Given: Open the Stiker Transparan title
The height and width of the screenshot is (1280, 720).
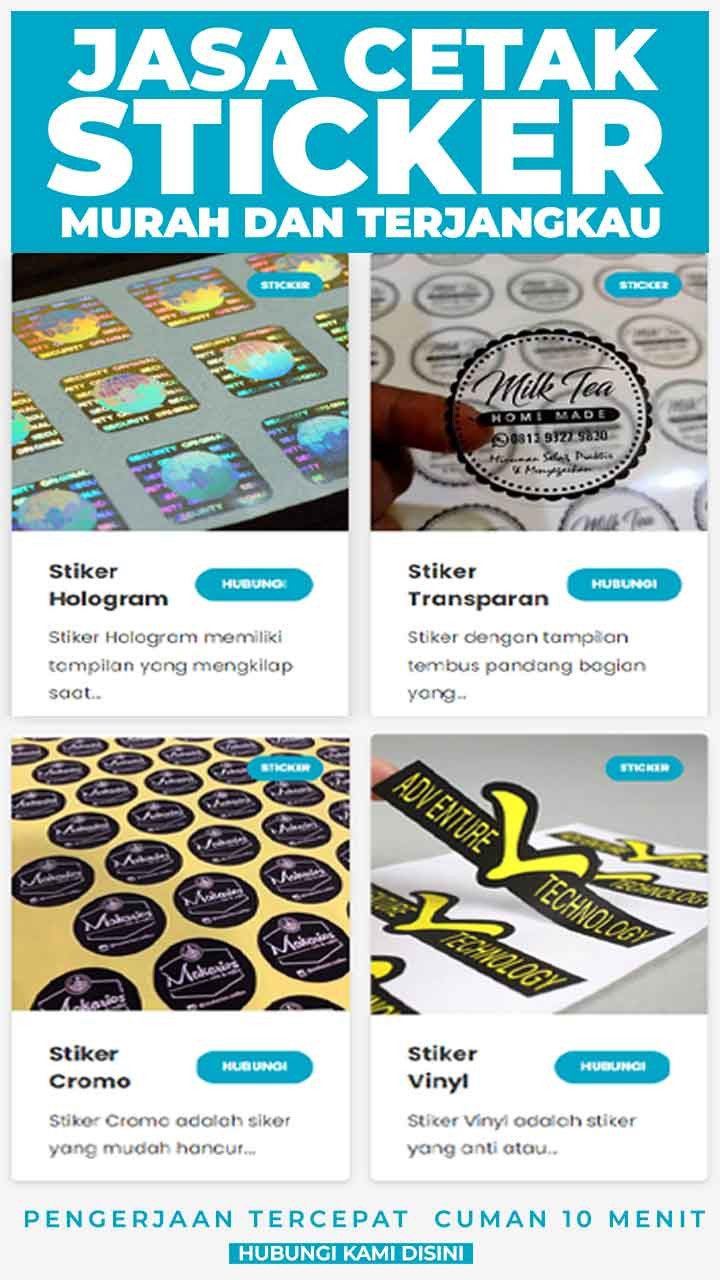Looking at the screenshot, I should 478,585.
